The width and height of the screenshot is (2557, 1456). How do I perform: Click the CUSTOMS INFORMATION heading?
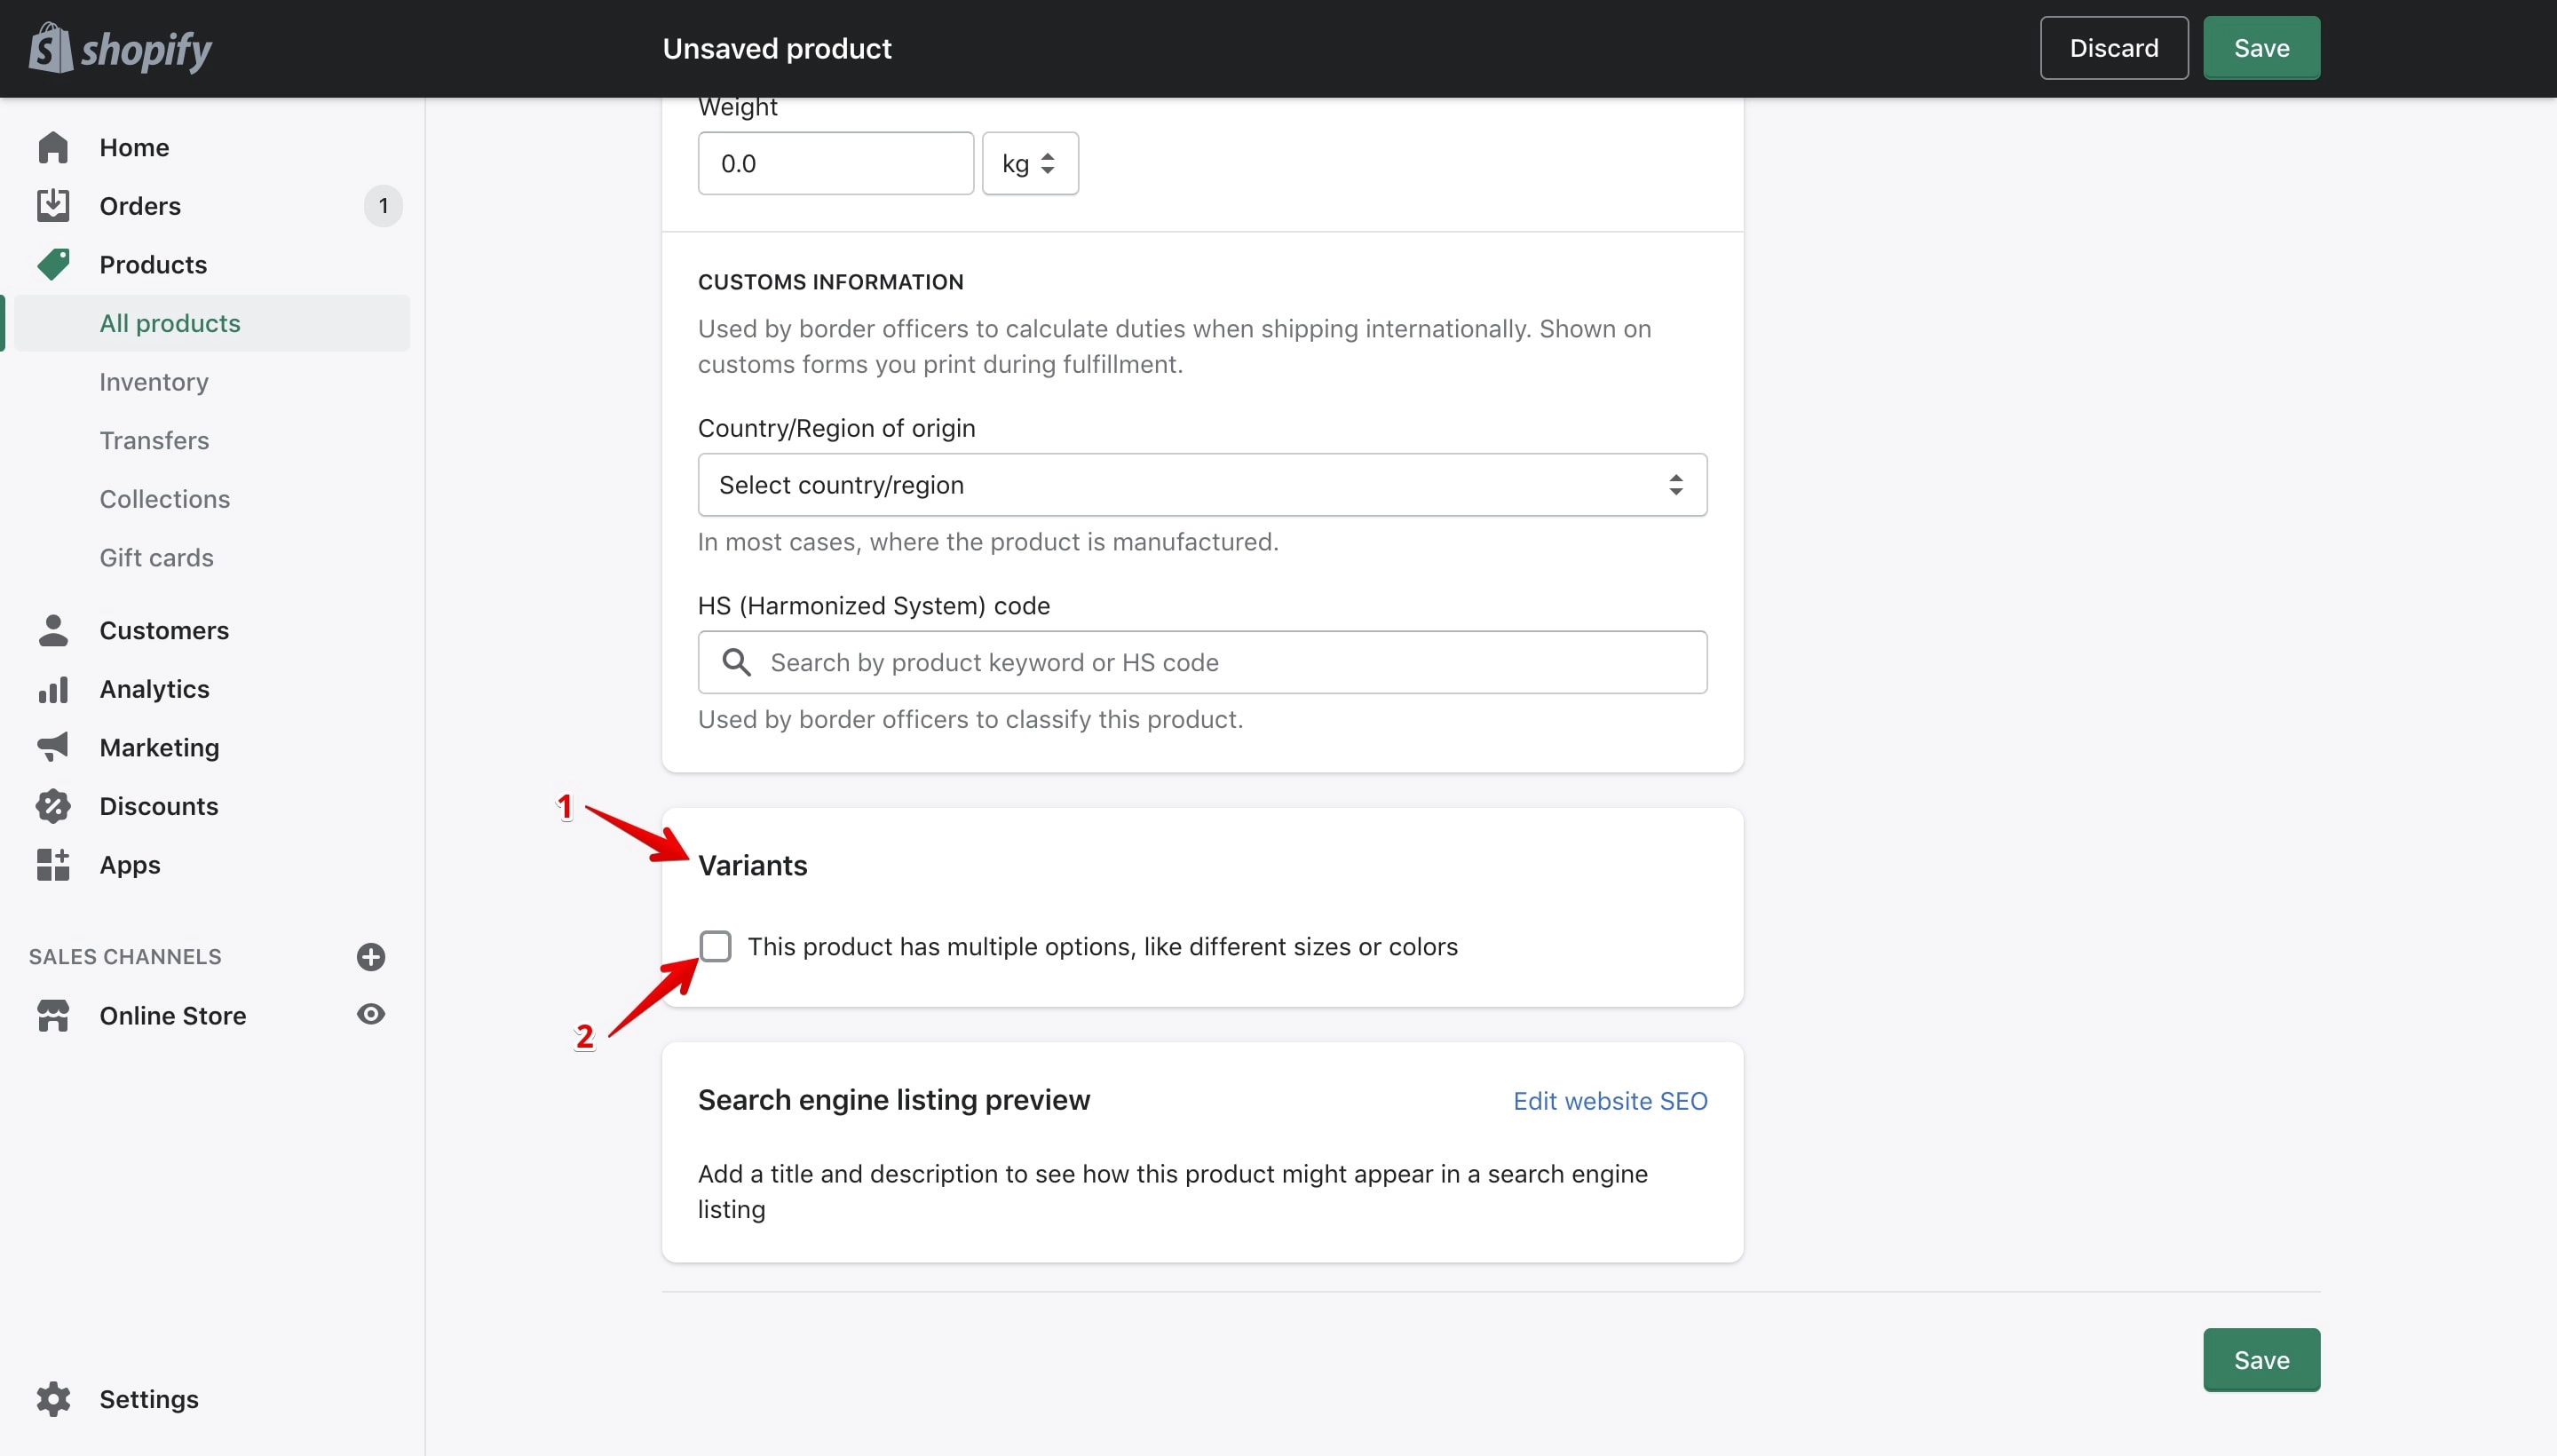(830, 282)
